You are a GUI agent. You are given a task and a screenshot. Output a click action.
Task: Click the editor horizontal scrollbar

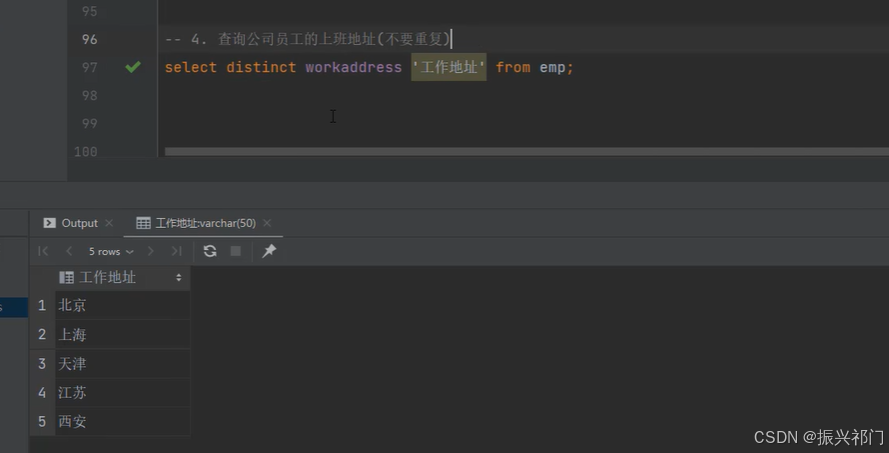(527, 151)
